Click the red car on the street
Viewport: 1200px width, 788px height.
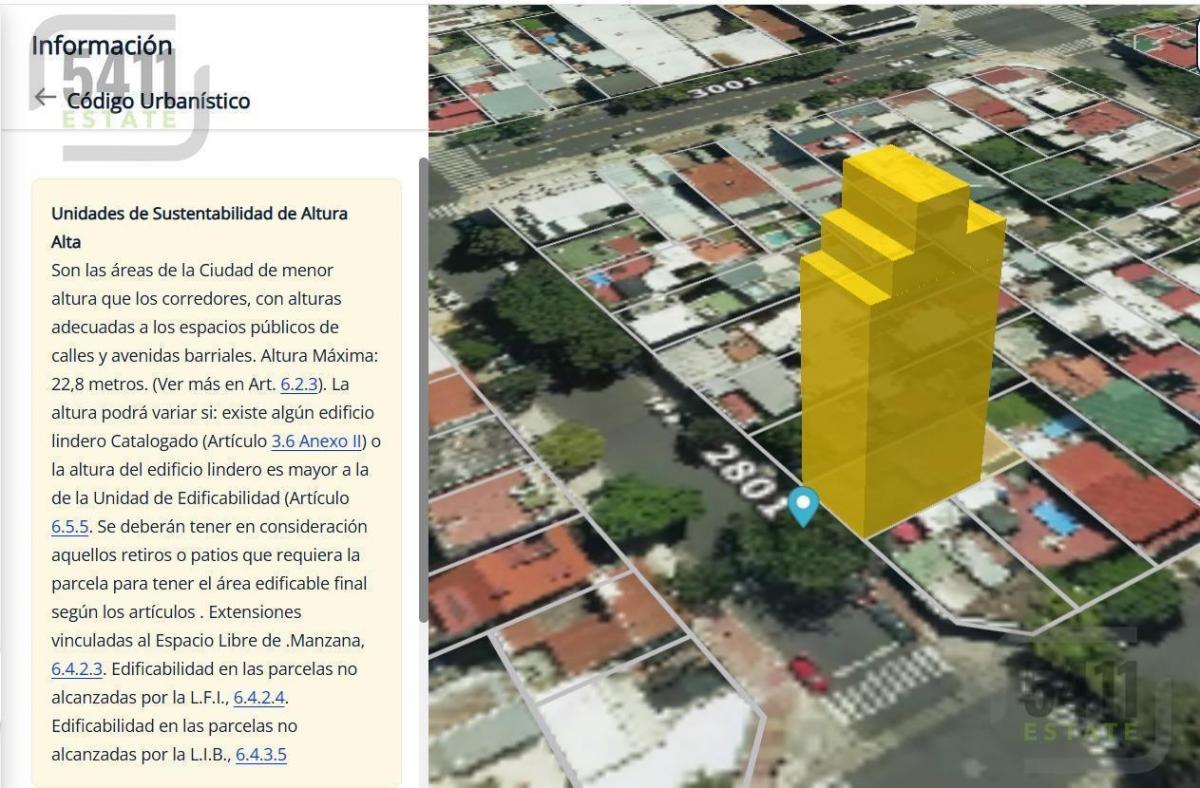click(x=808, y=673)
